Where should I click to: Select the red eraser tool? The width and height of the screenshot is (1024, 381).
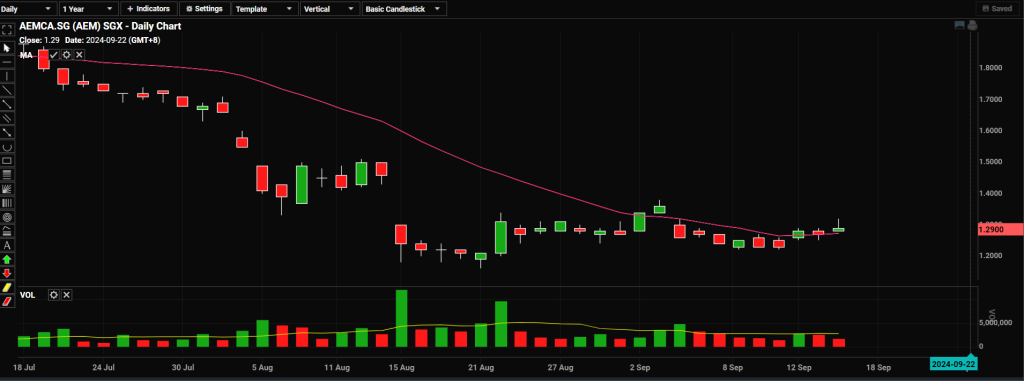click(7, 301)
